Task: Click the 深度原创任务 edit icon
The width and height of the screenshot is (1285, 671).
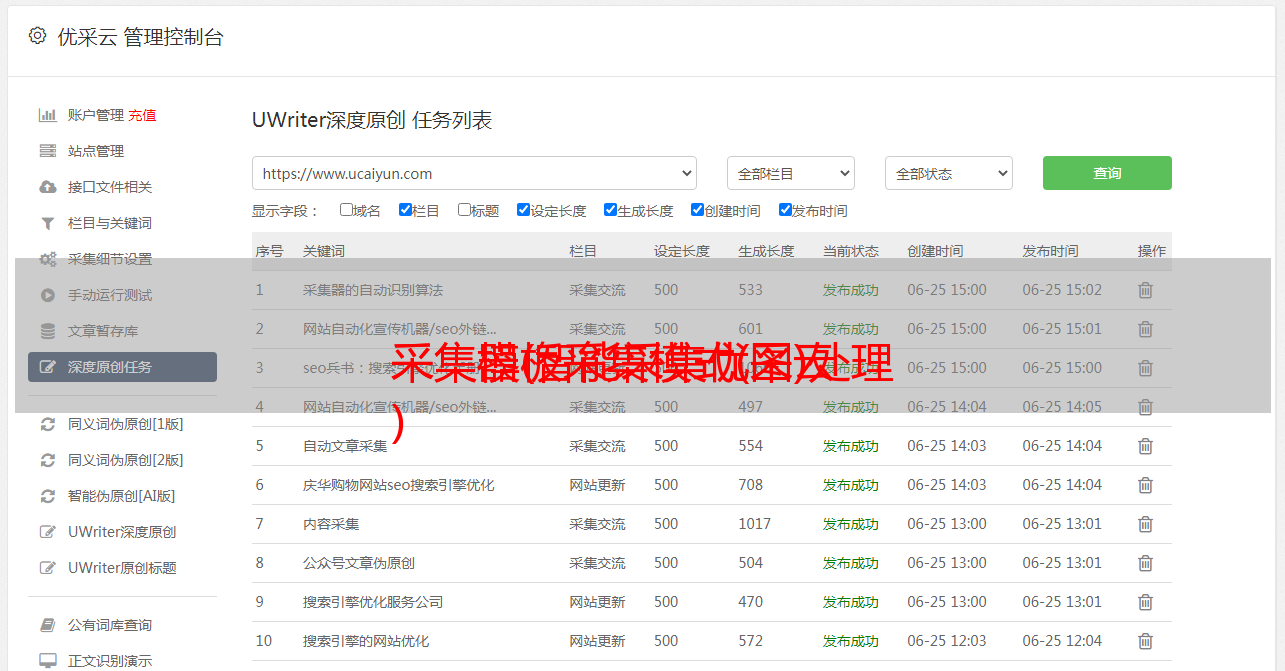Action: 47,367
